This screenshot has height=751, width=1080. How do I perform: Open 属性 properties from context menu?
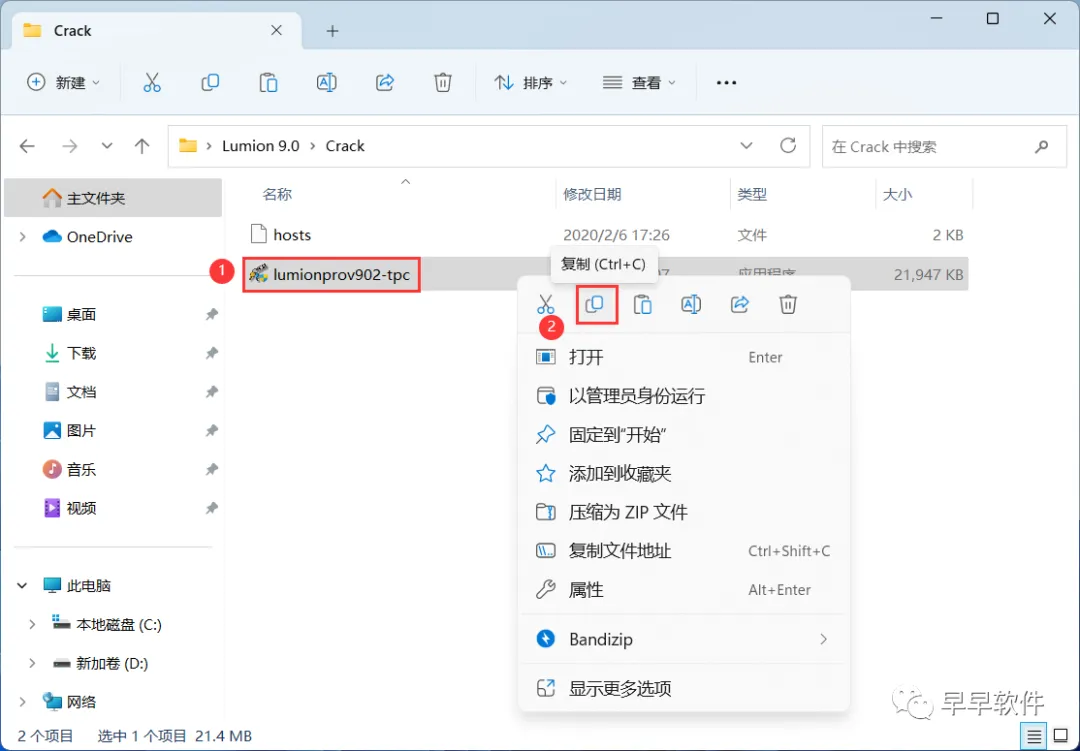[x=683, y=590]
